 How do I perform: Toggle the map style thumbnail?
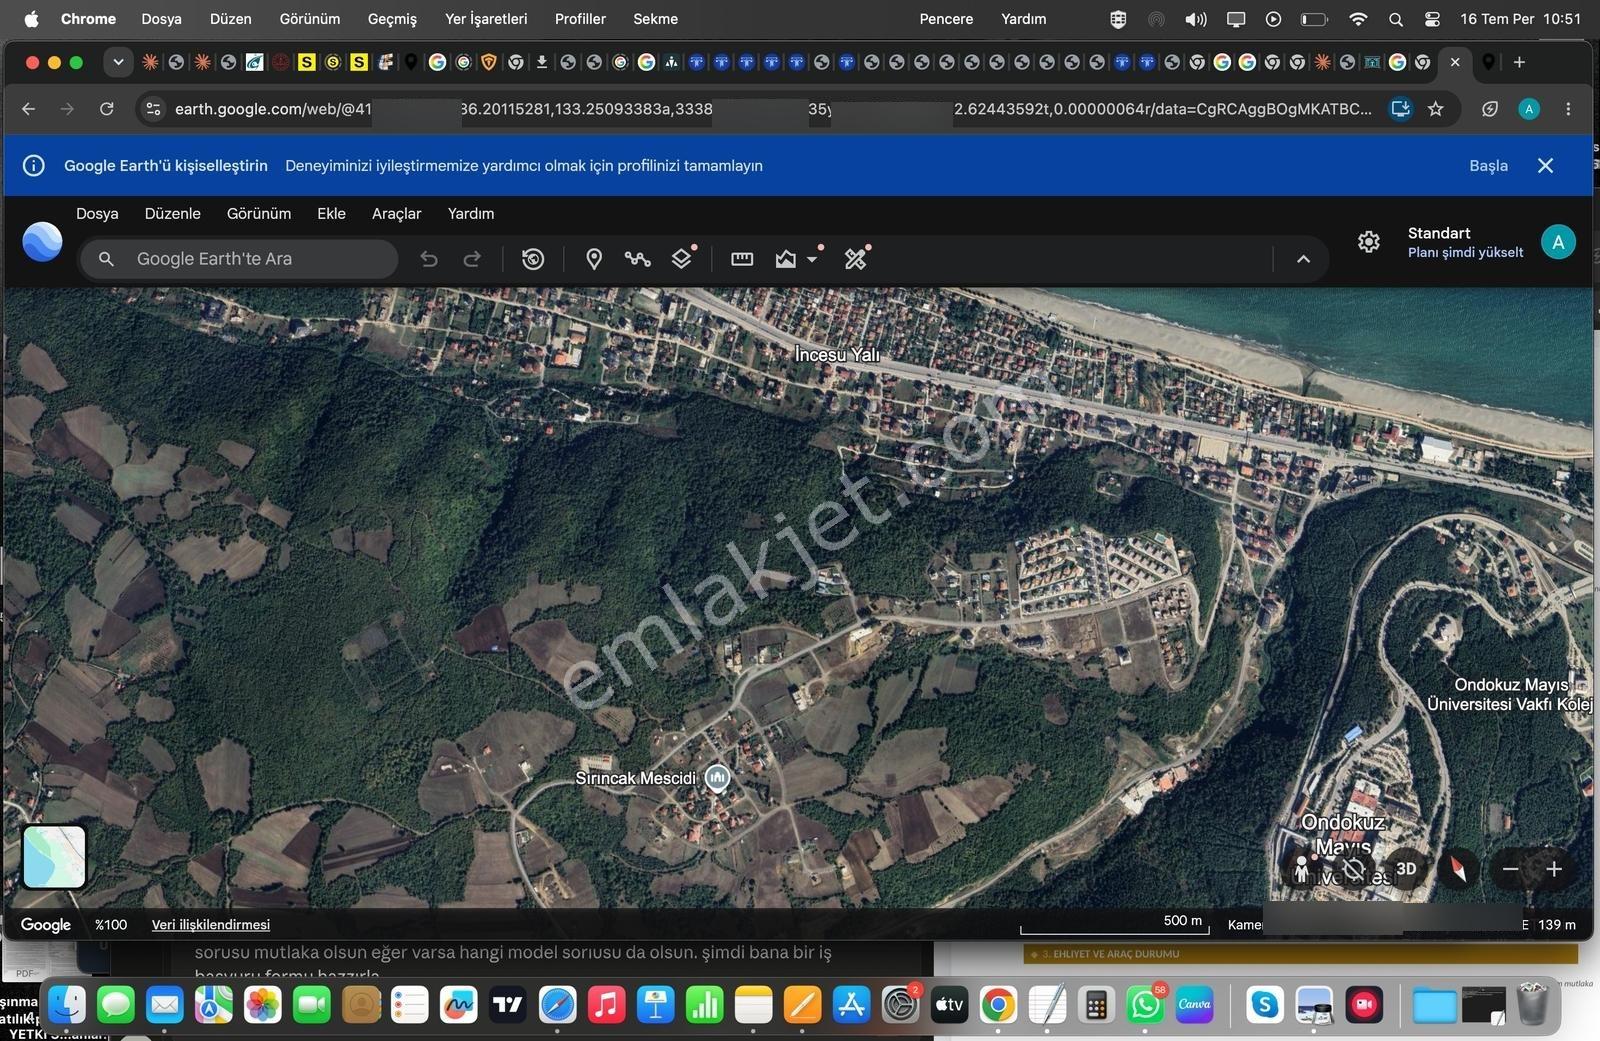[x=54, y=857]
